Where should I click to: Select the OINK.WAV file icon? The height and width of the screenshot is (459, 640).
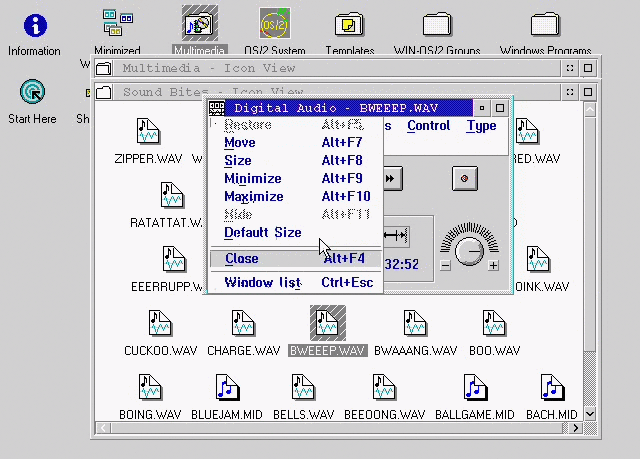tap(538, 259)
